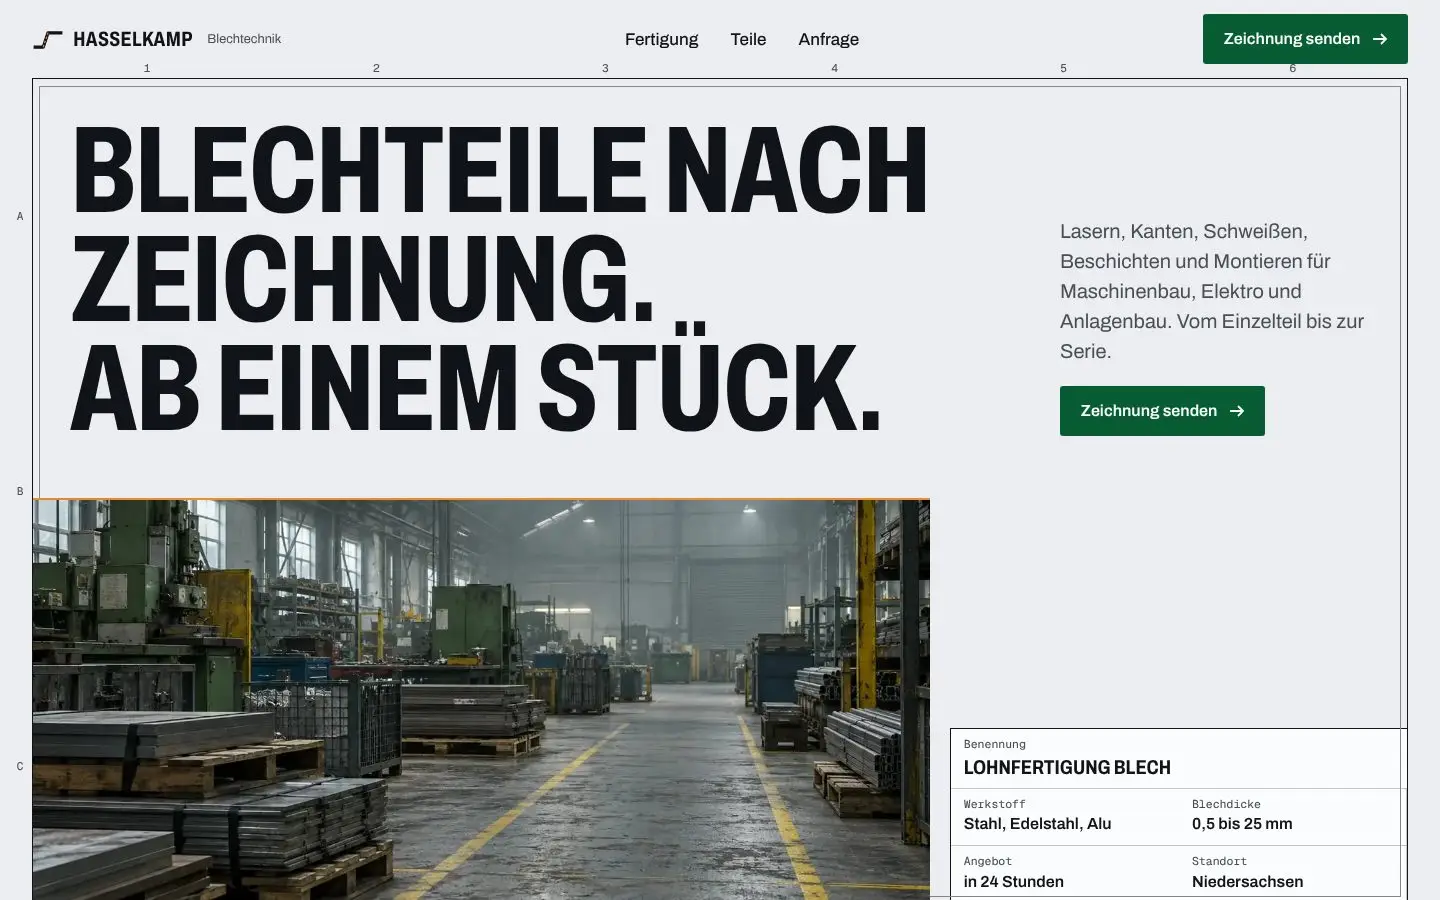Image resolution: width=1440 pixels, height=900 pixels.
Task: Click the header Zeichnung senden button
Action: coord(1305,39)
